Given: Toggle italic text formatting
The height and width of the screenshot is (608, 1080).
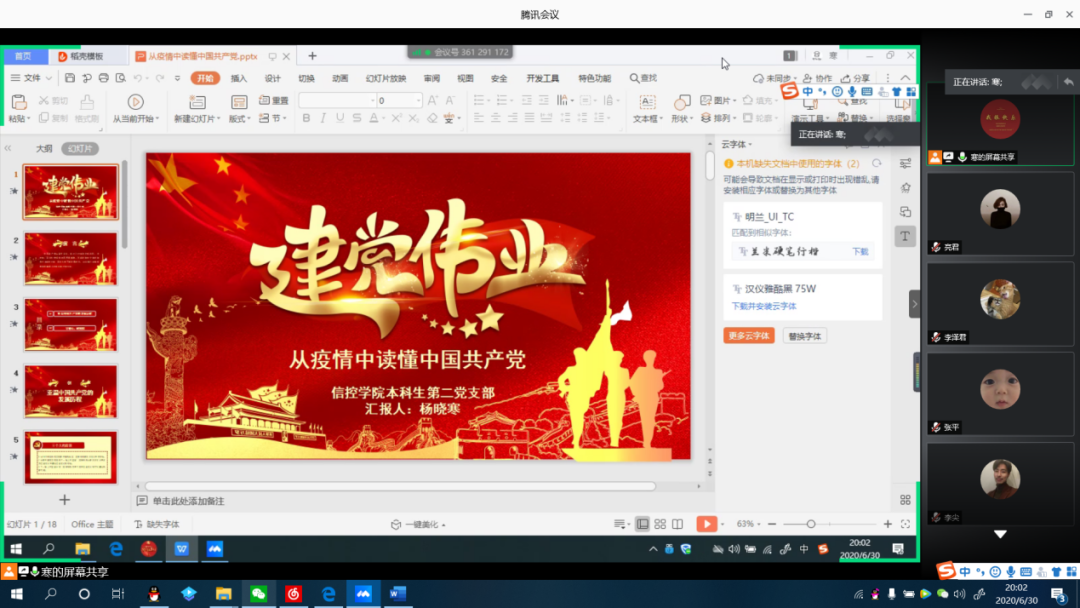Looking at the screenshot, I should point(322,118).
